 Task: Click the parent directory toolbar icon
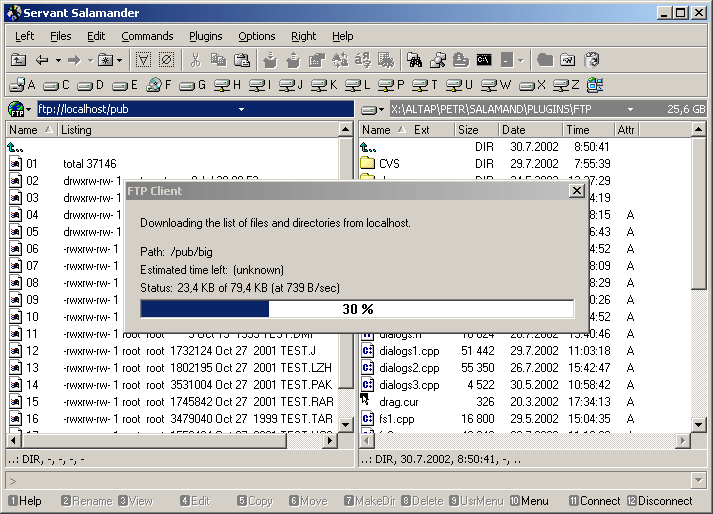(x=19, y=60)
